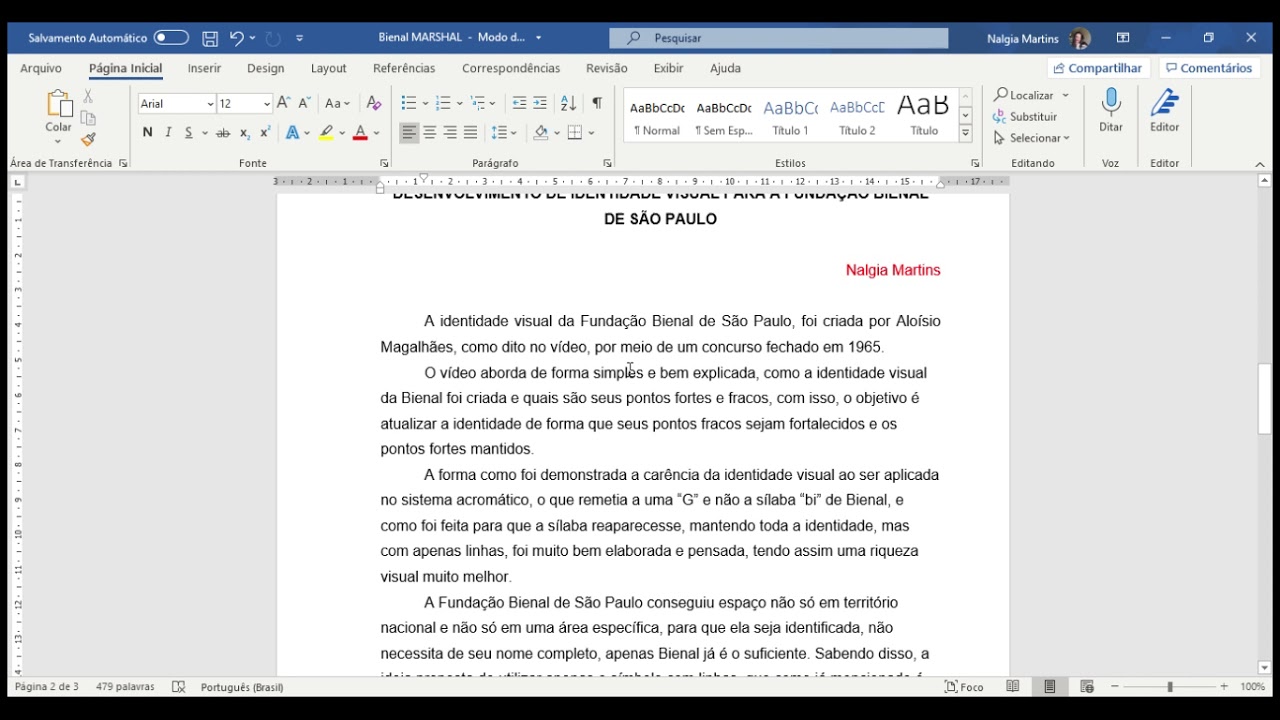
Task: Click Localizar in Editando group
Action: coord(1031,95)
